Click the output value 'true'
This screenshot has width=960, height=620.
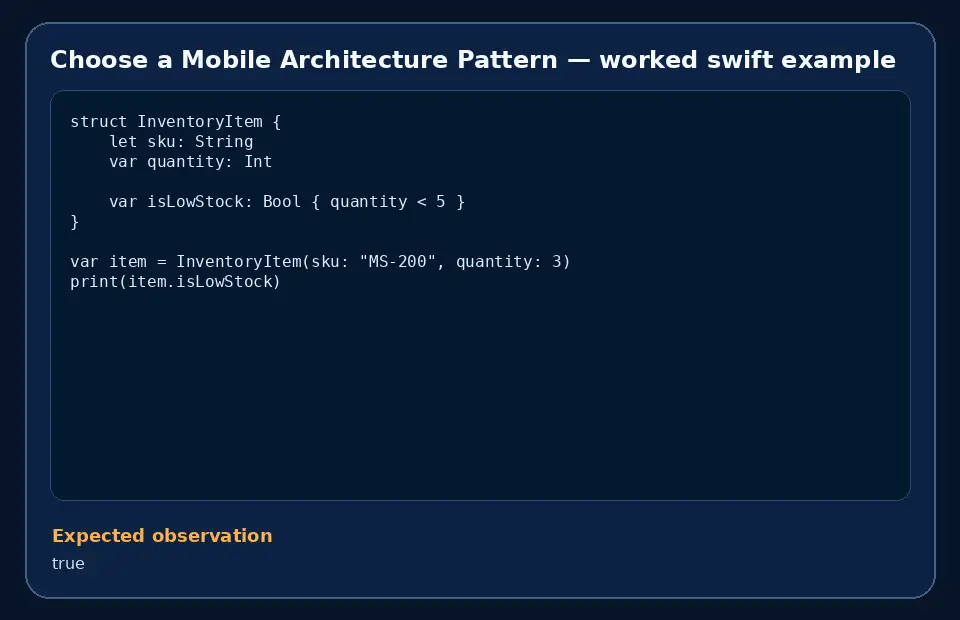[x=68, y=564]
